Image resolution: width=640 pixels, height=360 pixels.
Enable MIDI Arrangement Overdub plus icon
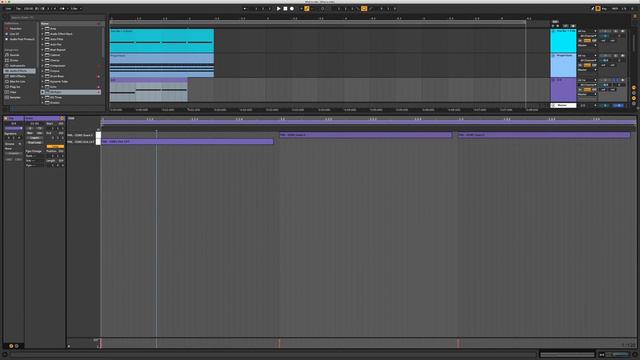coord(301,9)
